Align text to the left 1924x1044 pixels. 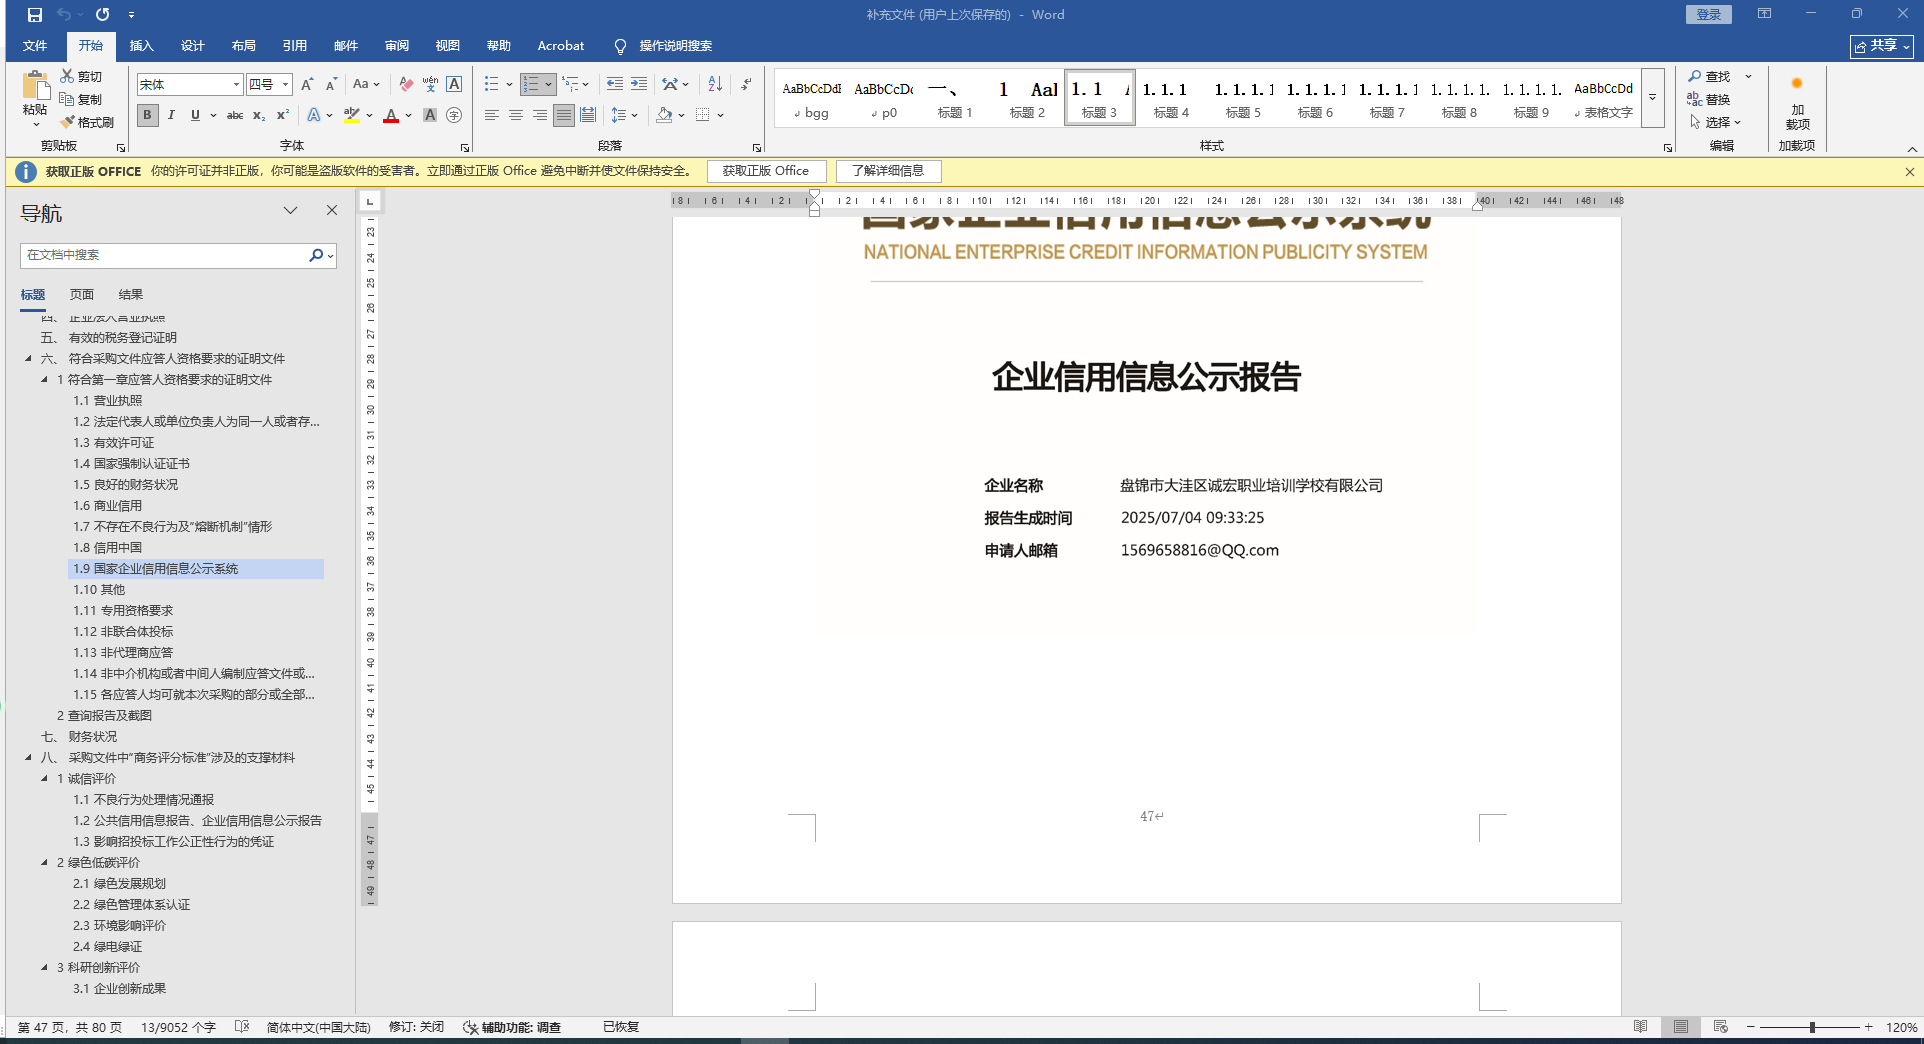492,115
